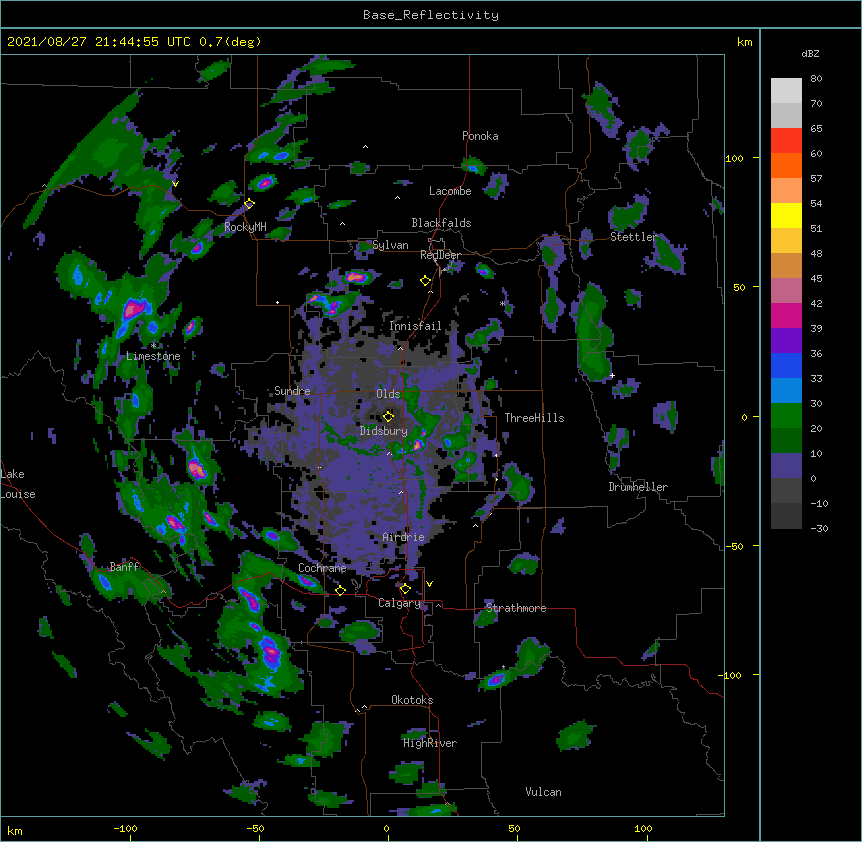Click the Calgary city label
This screenshot has width=862, height=842.
(400, 603)
